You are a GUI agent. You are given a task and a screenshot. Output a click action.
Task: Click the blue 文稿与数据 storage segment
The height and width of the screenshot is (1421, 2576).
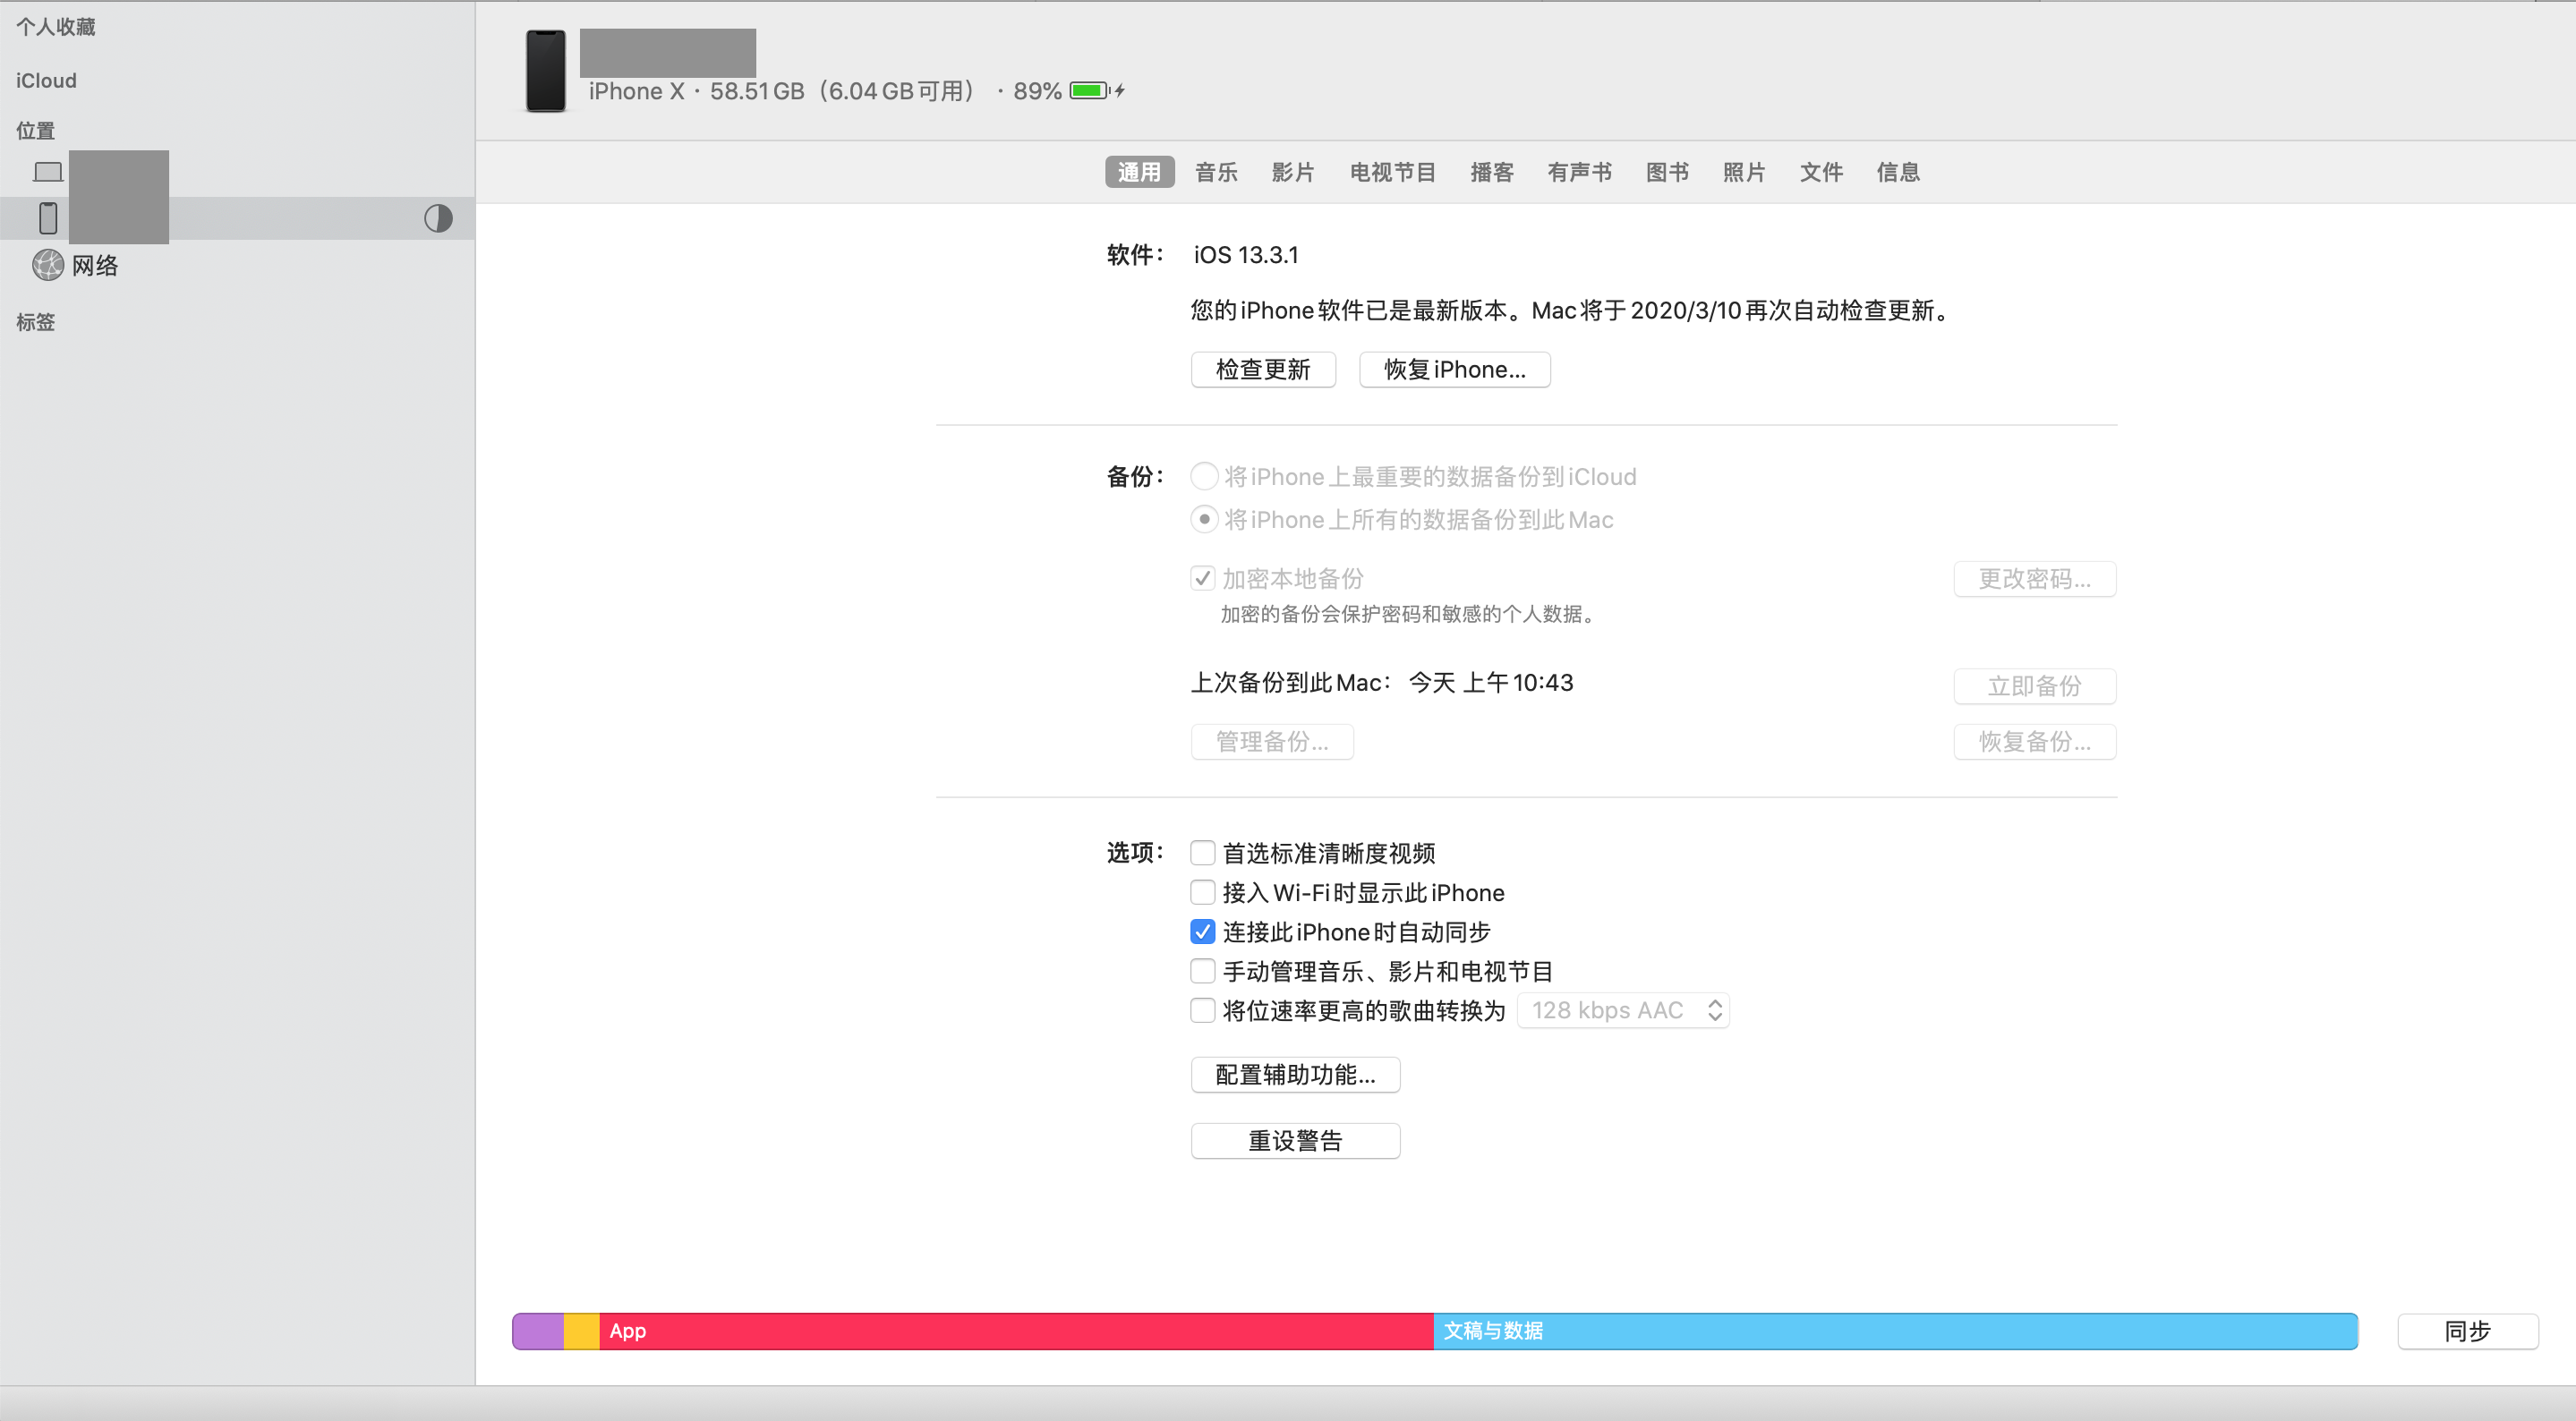click(x=1895, y=1331)
